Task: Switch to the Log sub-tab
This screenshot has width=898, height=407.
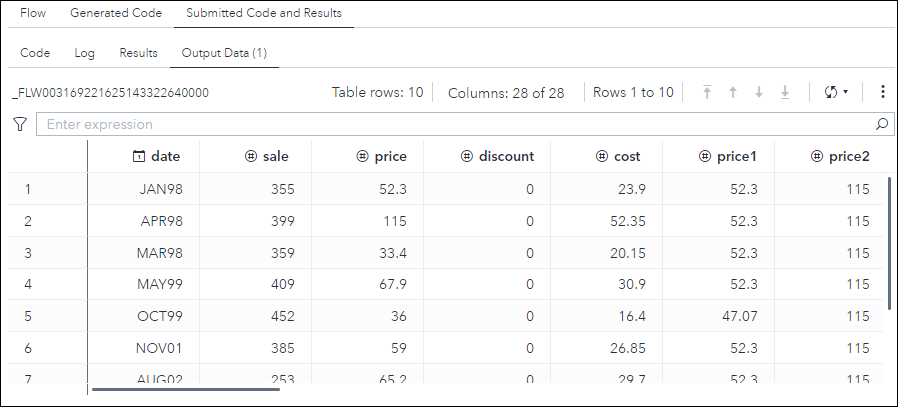Action: 85,52
